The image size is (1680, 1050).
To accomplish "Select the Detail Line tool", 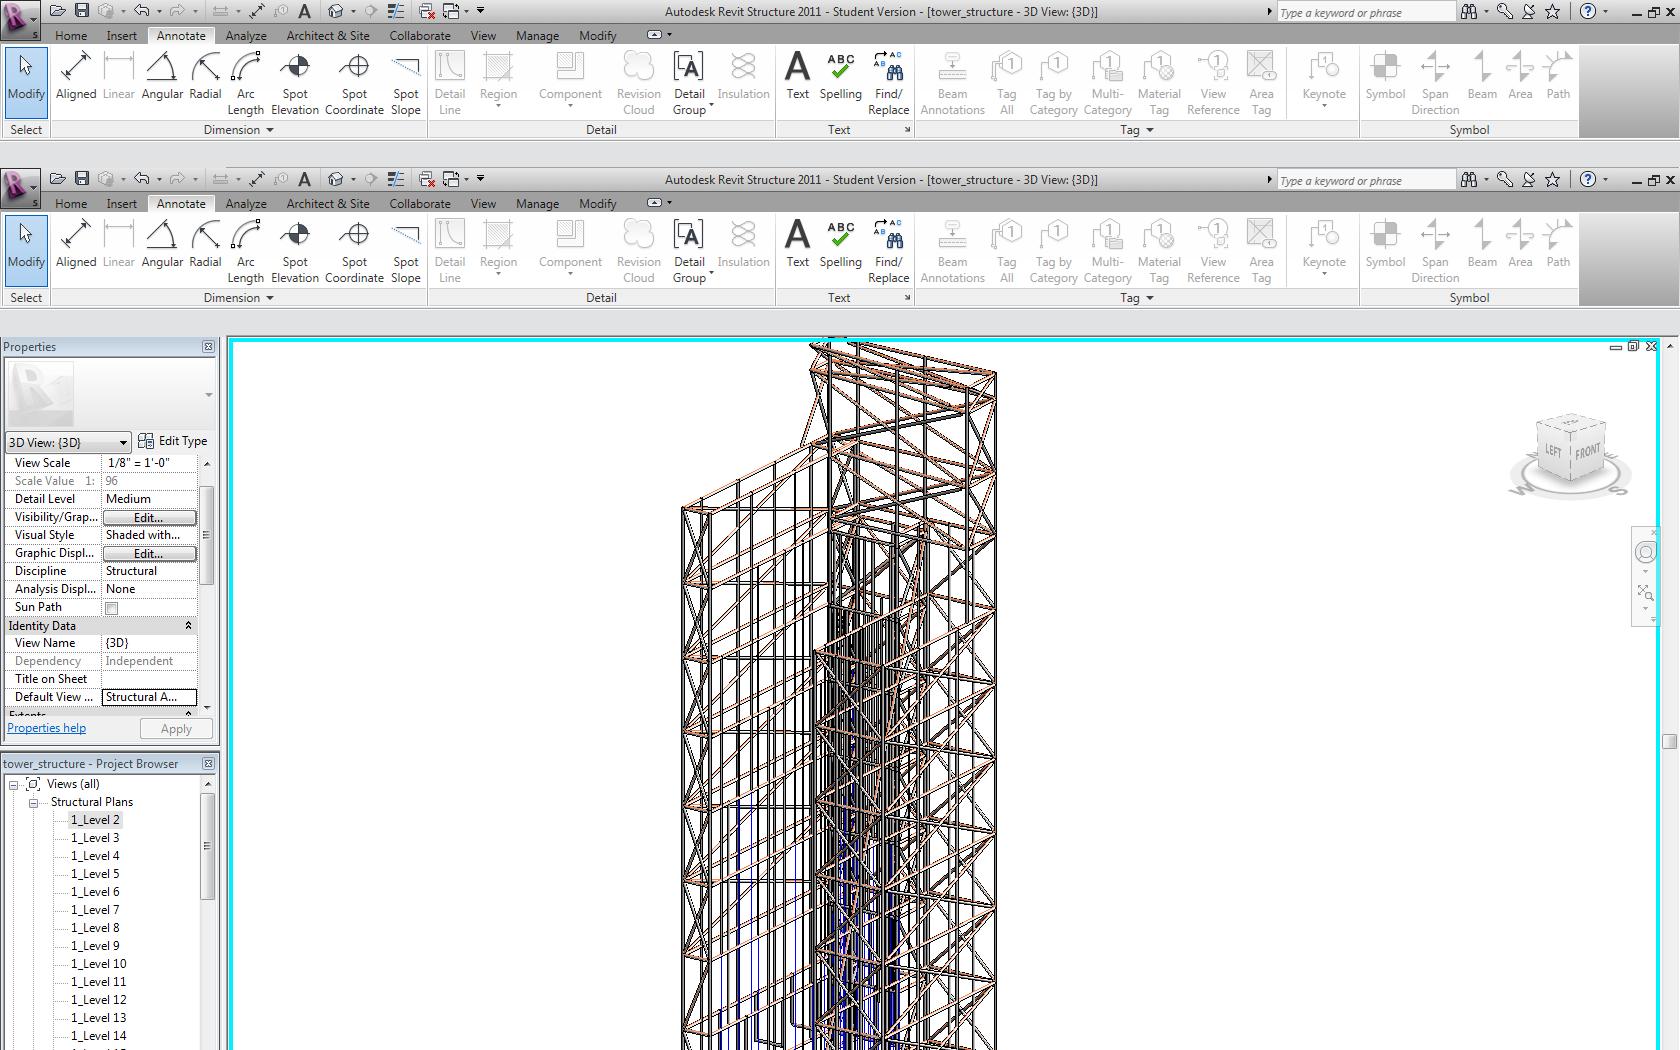I will [450, 80].
